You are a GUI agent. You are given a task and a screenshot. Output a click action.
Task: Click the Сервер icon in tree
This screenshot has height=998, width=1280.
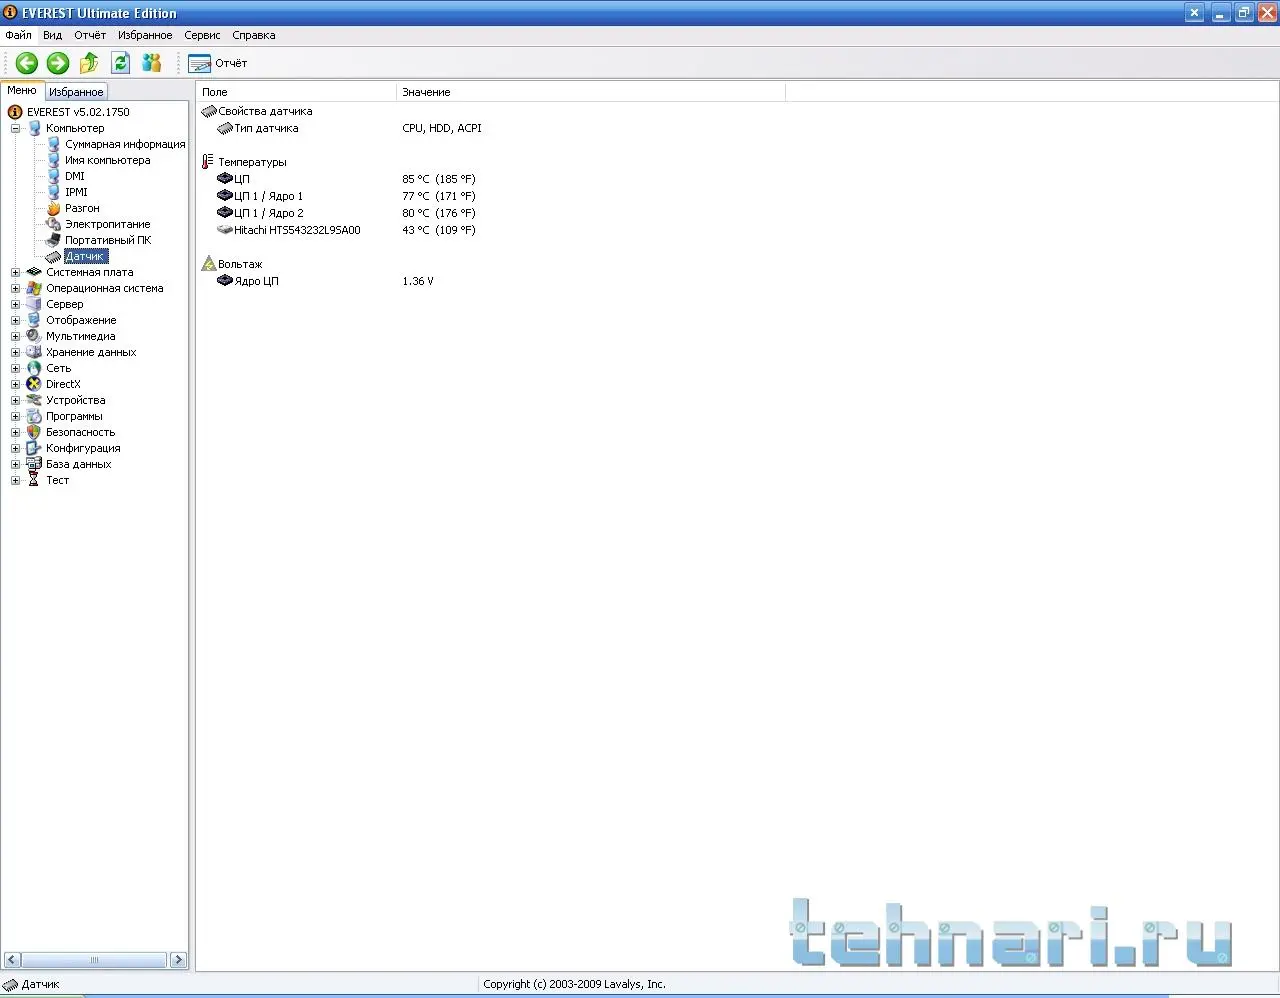(x=34, y=304)
